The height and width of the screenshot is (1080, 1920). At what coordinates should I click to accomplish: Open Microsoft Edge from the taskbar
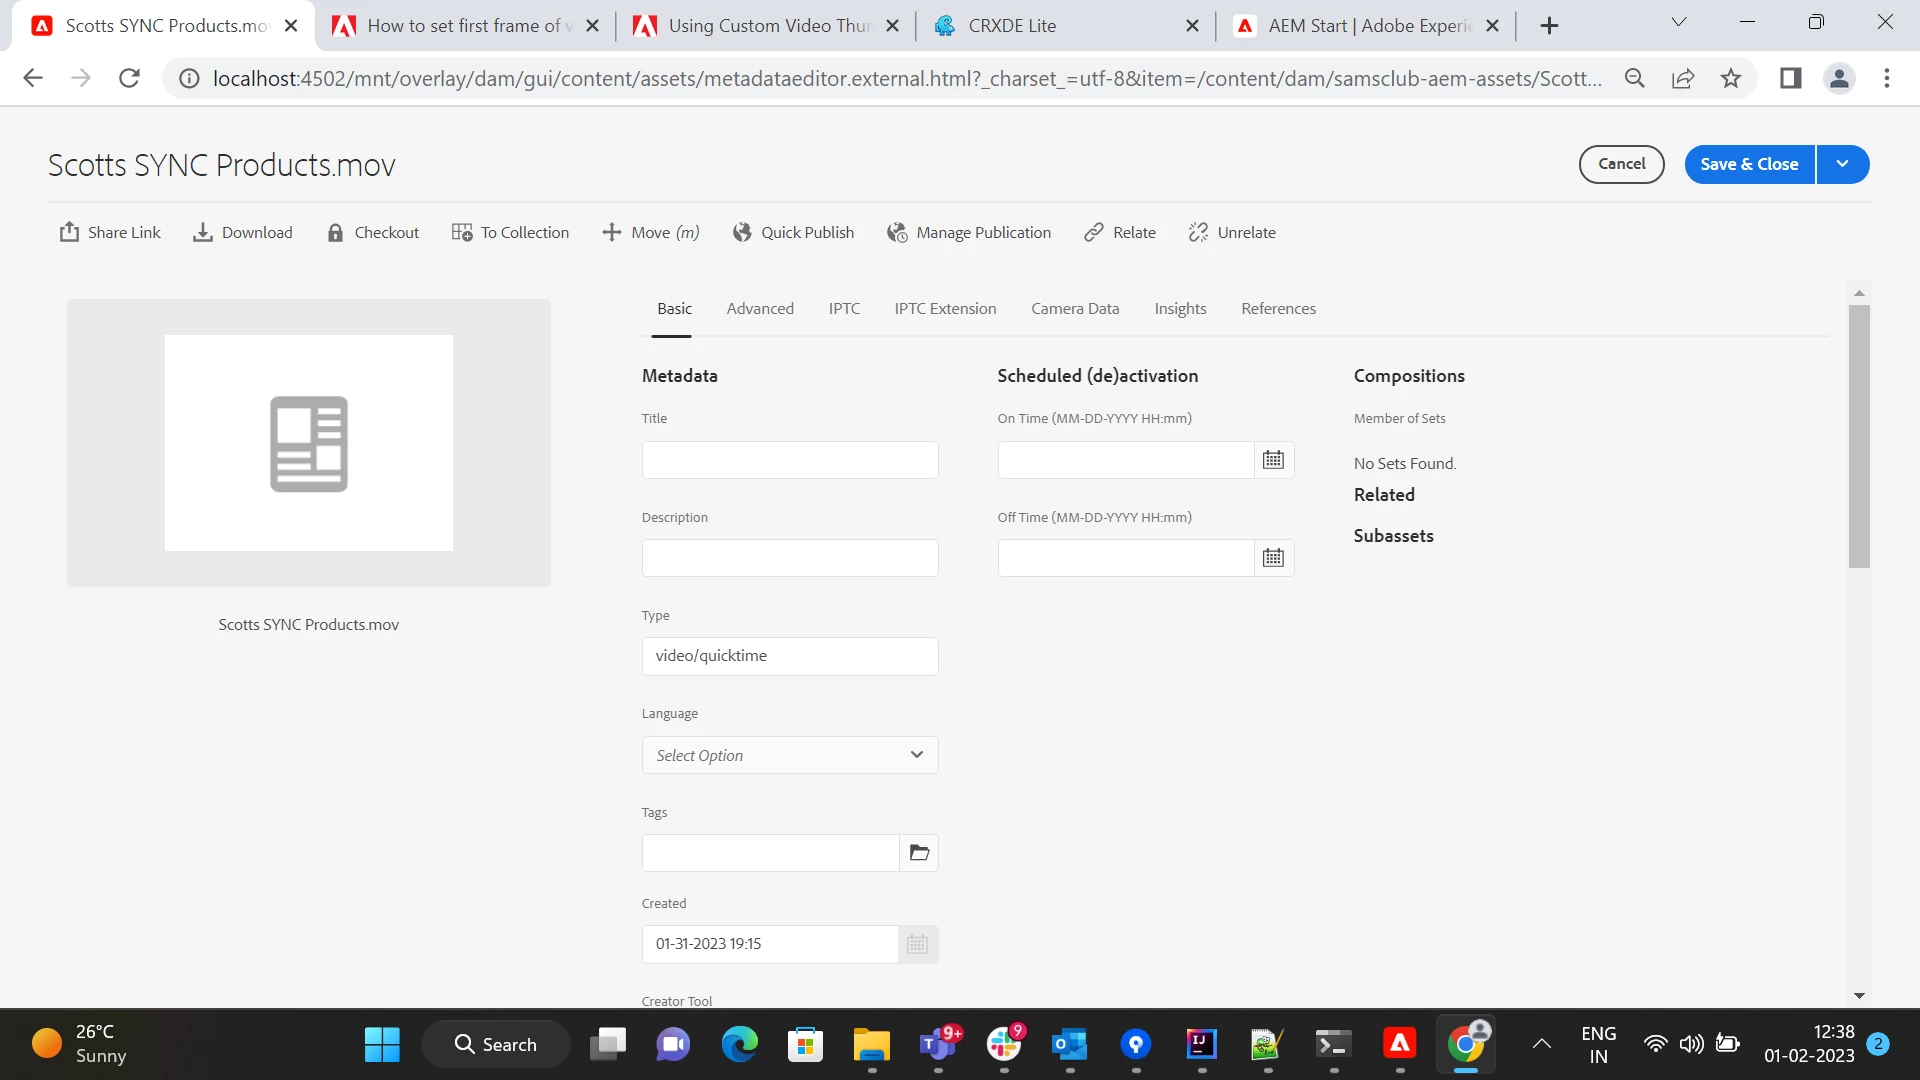pos(739,1044)
